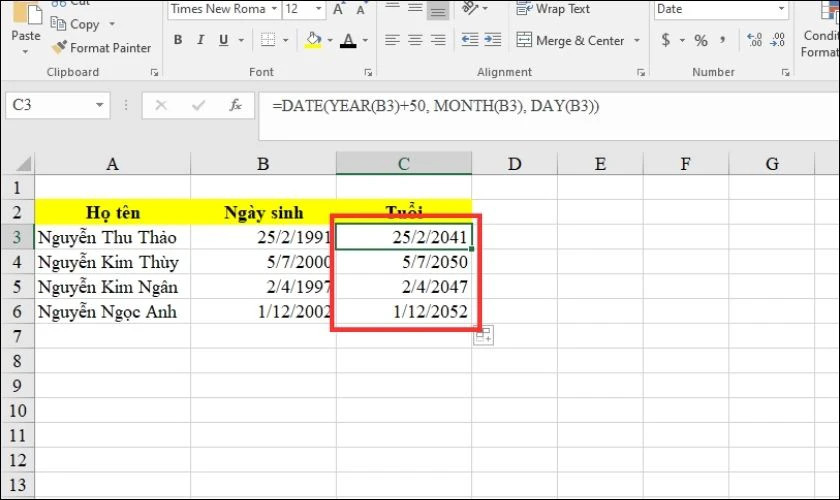Select cell showing 5/7/2000
840x500 pixels.
click(x=263, y=262)
